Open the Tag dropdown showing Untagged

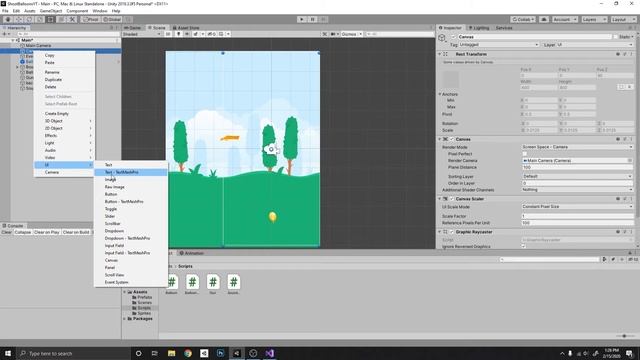pos(499,44)
